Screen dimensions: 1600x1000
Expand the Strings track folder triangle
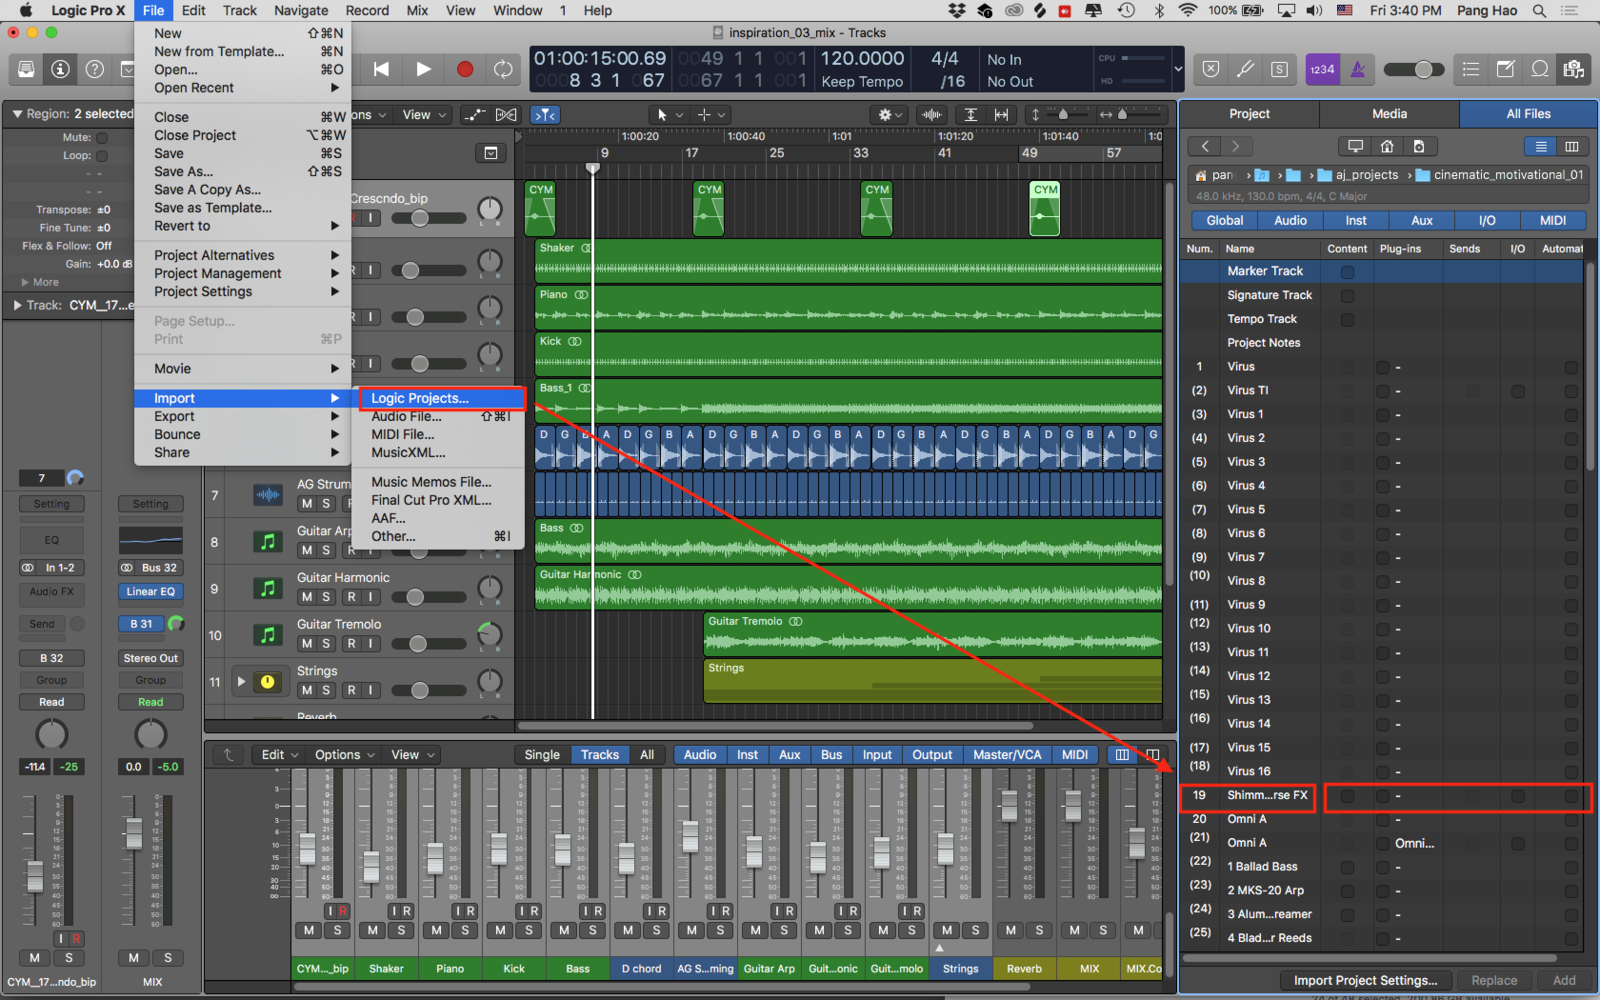coord(241,681)
